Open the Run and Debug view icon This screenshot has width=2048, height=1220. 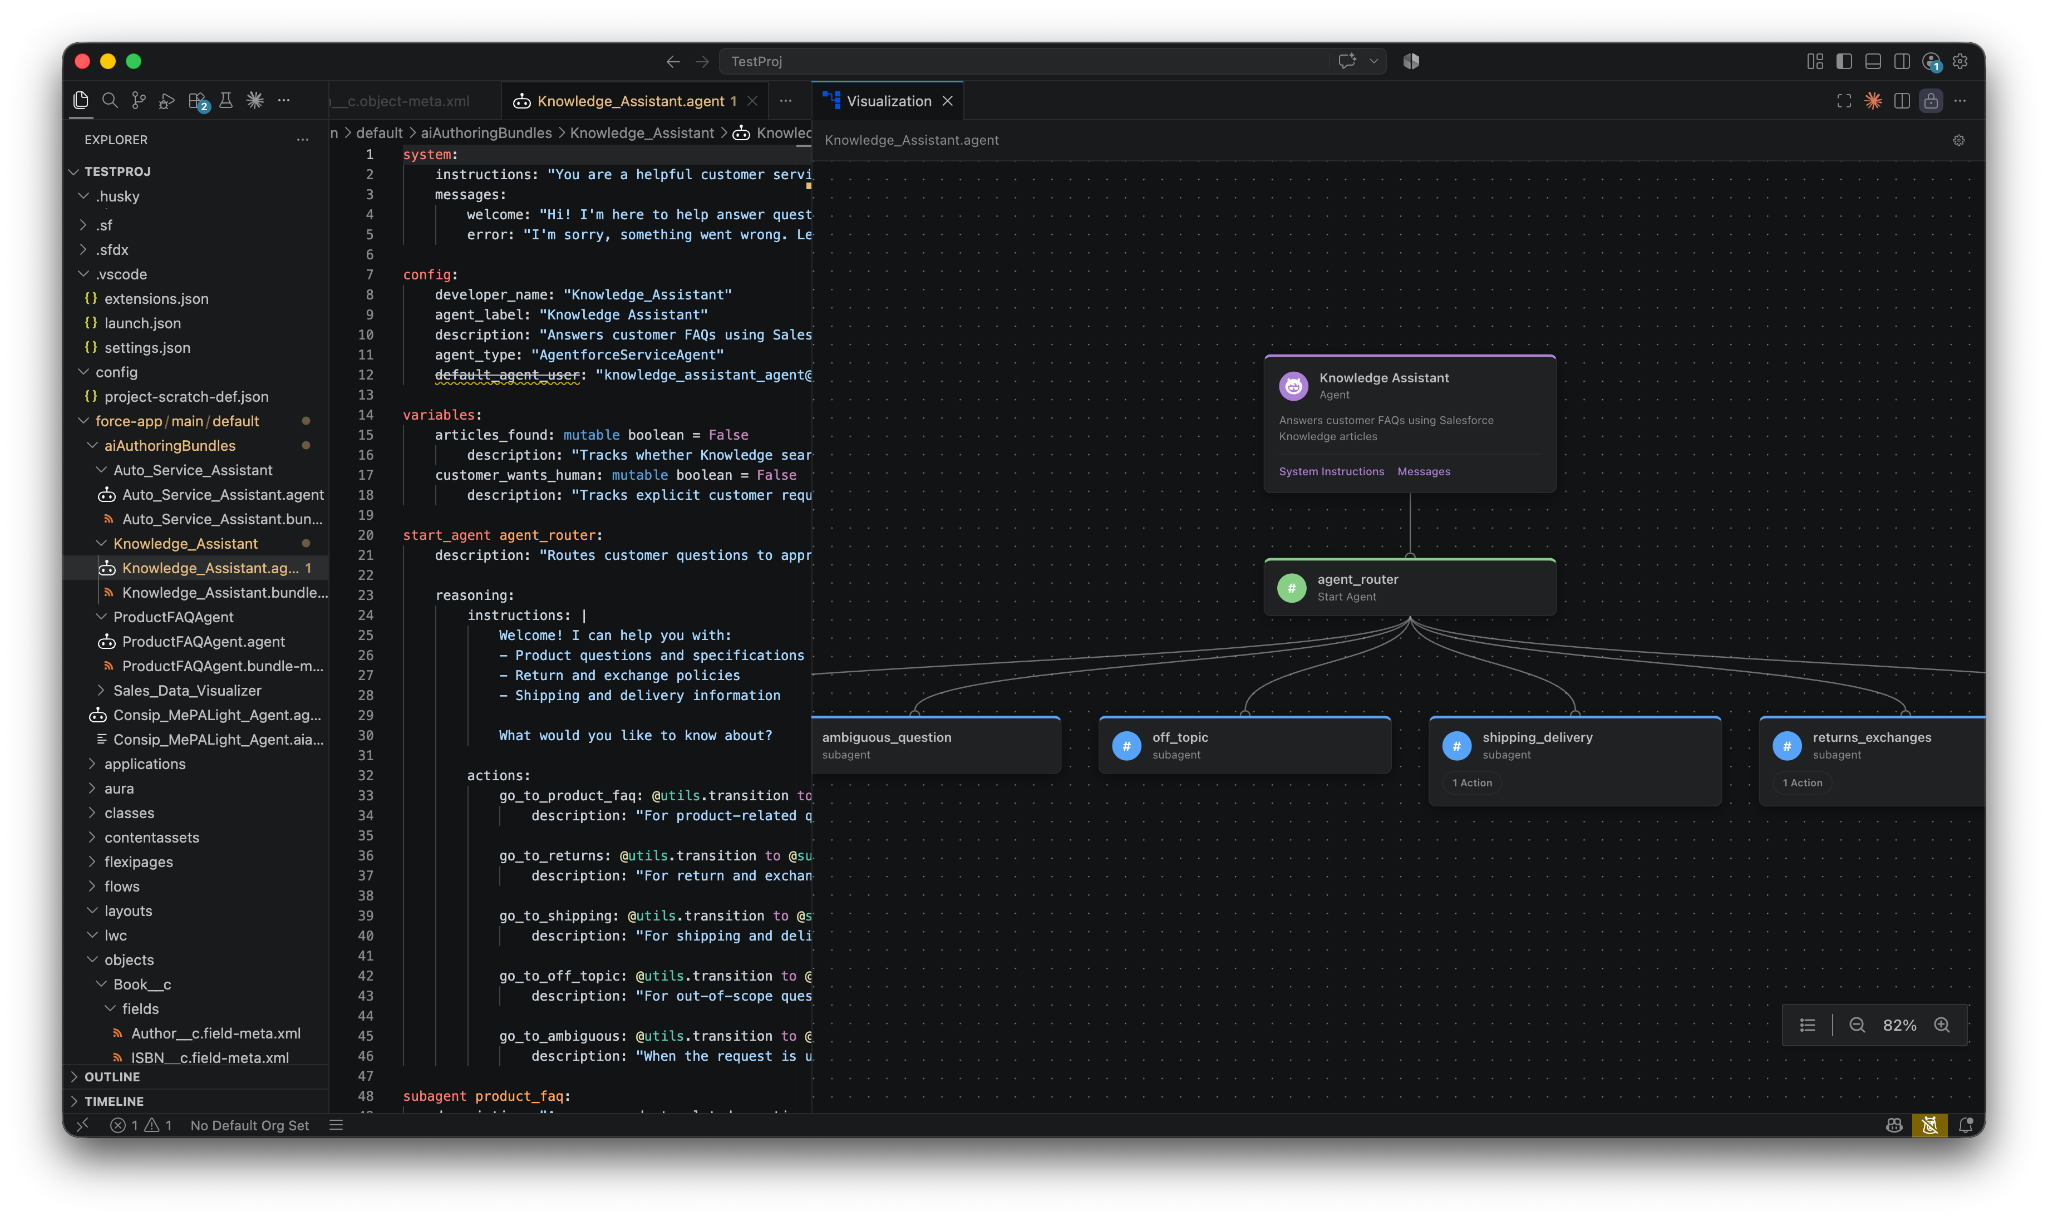click(167, 100)
